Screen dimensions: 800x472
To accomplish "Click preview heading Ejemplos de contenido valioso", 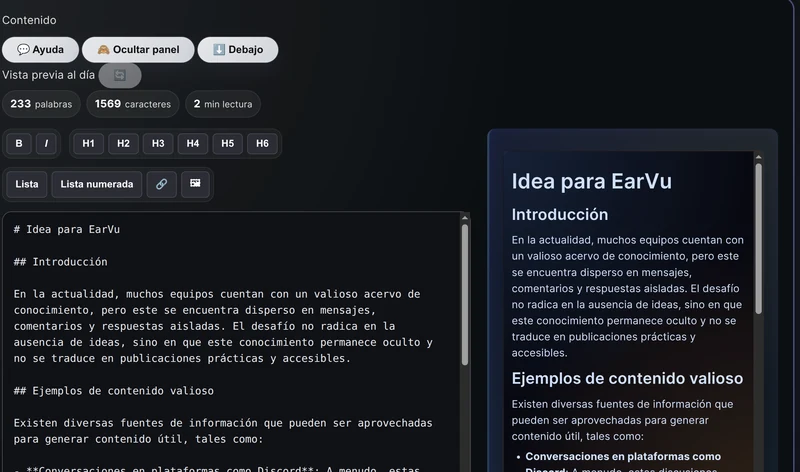I will pos(627,378).
